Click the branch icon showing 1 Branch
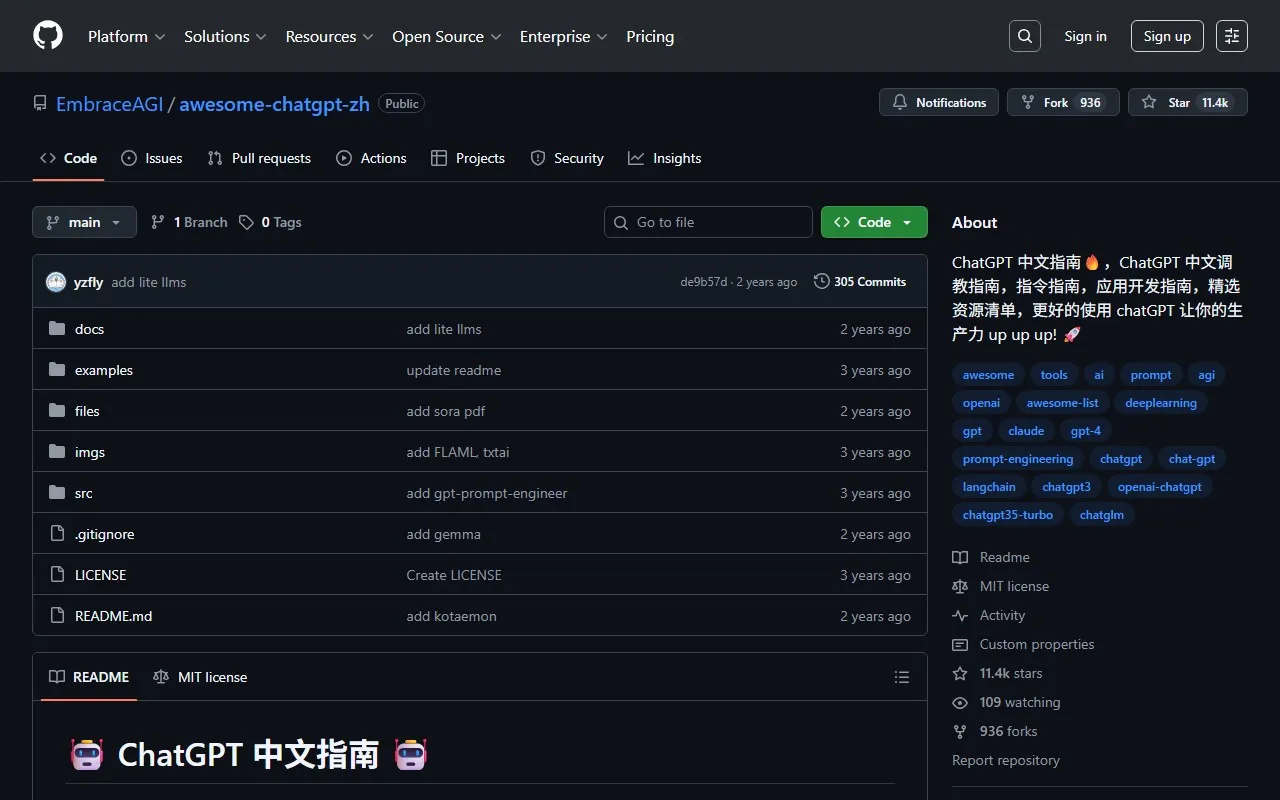 [x=158, y=222]
